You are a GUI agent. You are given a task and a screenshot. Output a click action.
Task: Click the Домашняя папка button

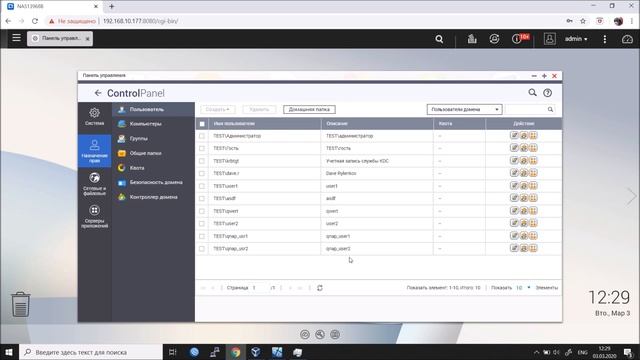coord(309,109)
